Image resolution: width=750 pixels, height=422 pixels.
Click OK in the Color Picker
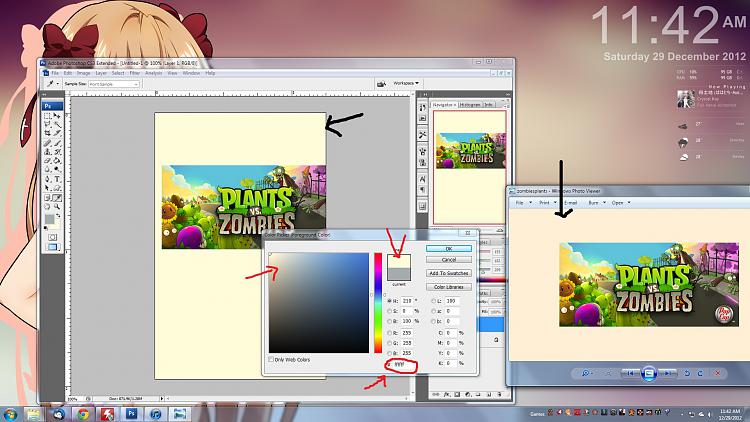[449, 249]
